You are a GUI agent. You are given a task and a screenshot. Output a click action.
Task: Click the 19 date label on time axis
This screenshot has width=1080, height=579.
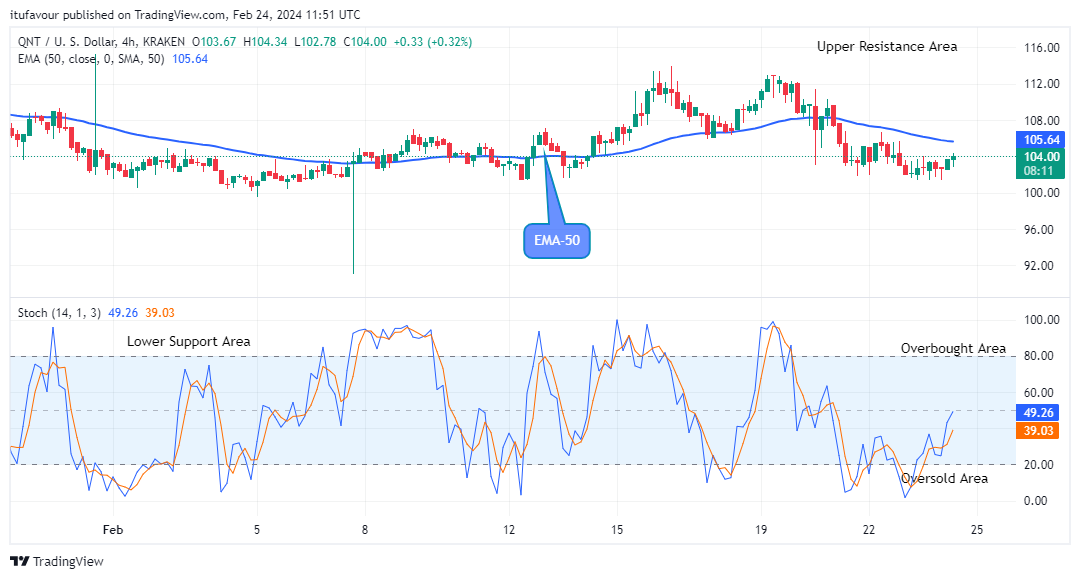point(761,530)
